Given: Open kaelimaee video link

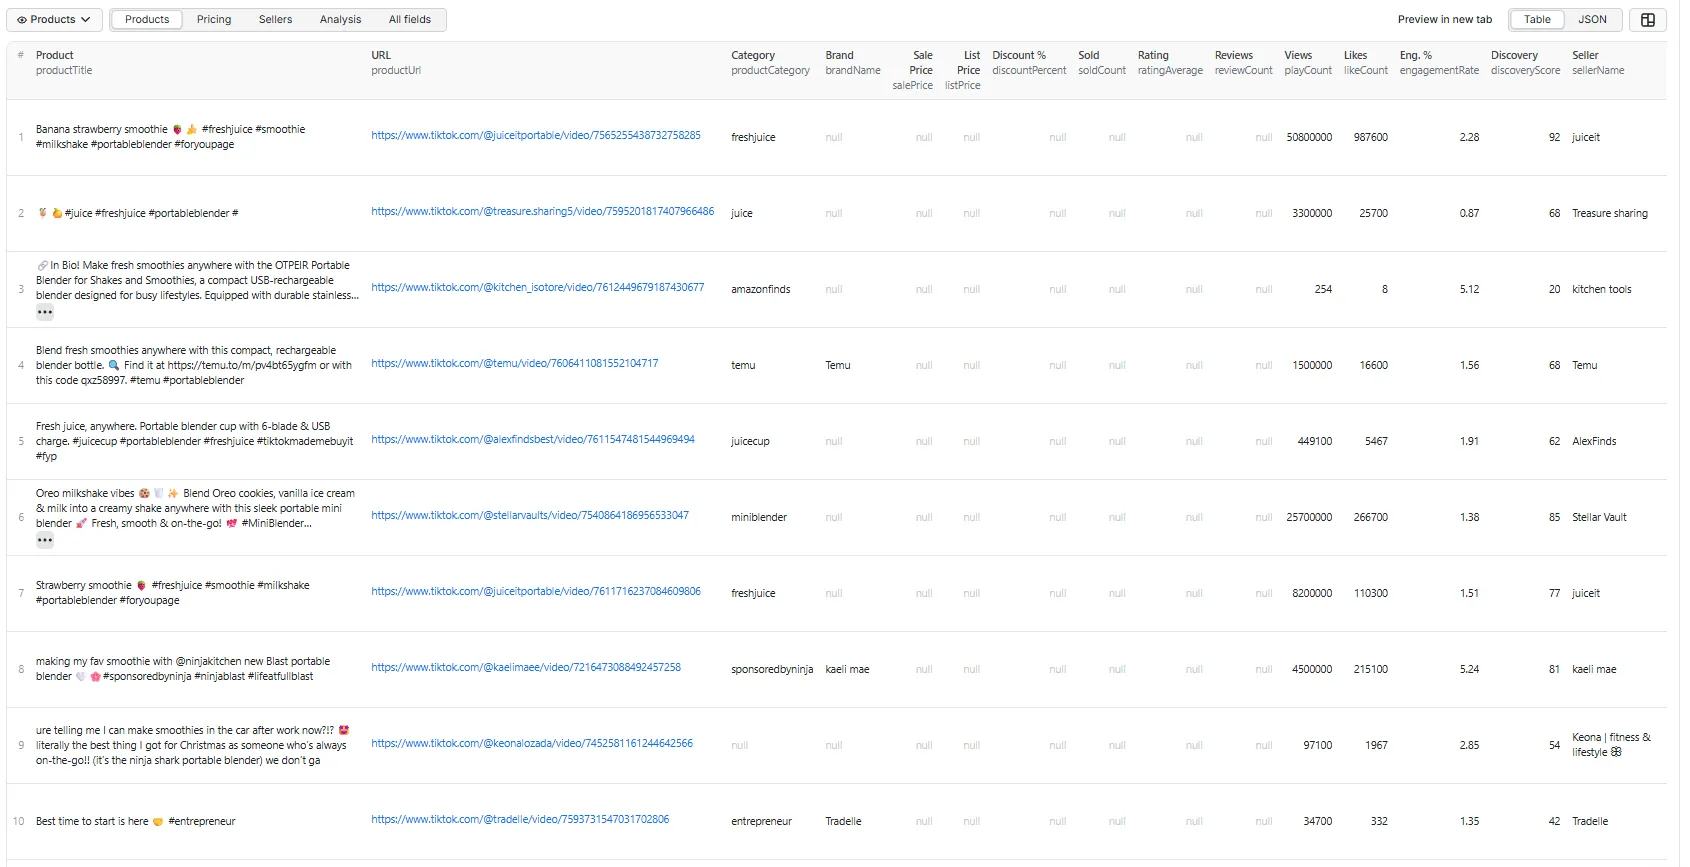Looking at the screenshot, I should click(x=526, y=667).
